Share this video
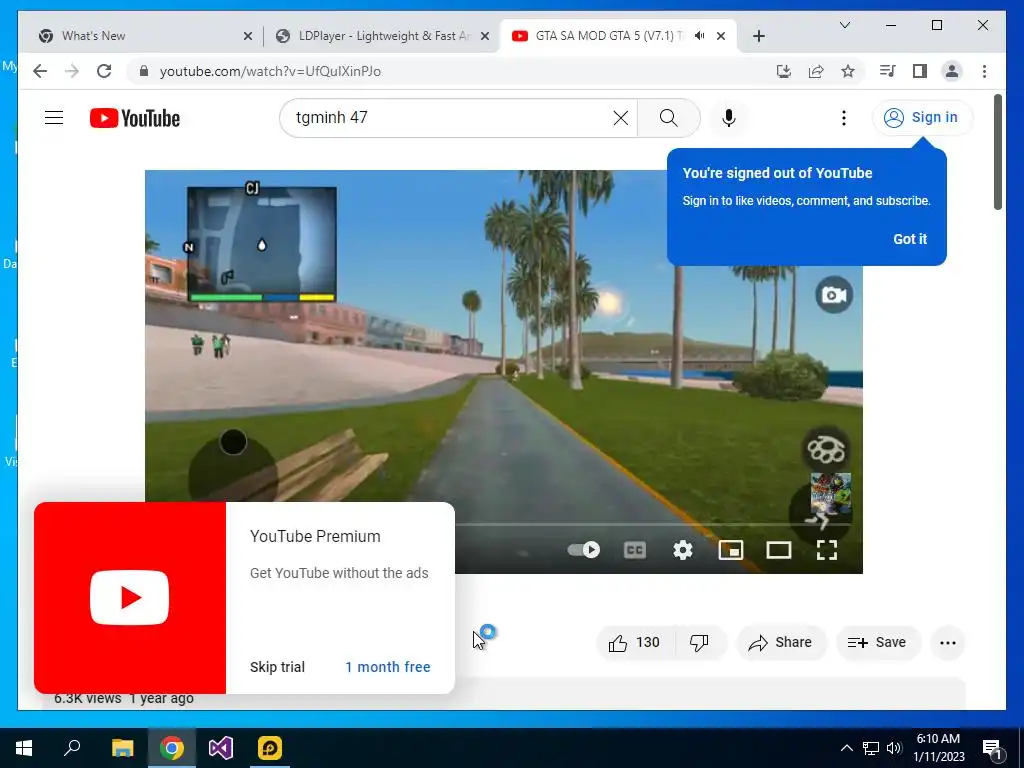The image size is (1024, 768). tap(780, 643)
